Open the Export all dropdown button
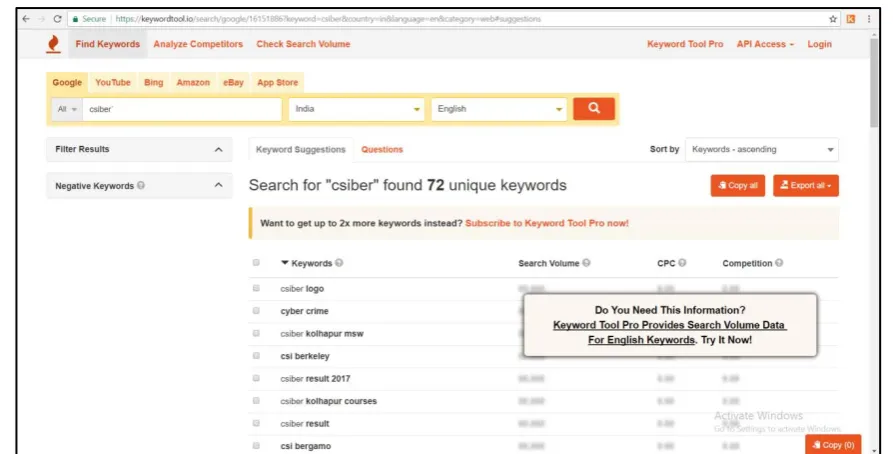 (805, 185)
